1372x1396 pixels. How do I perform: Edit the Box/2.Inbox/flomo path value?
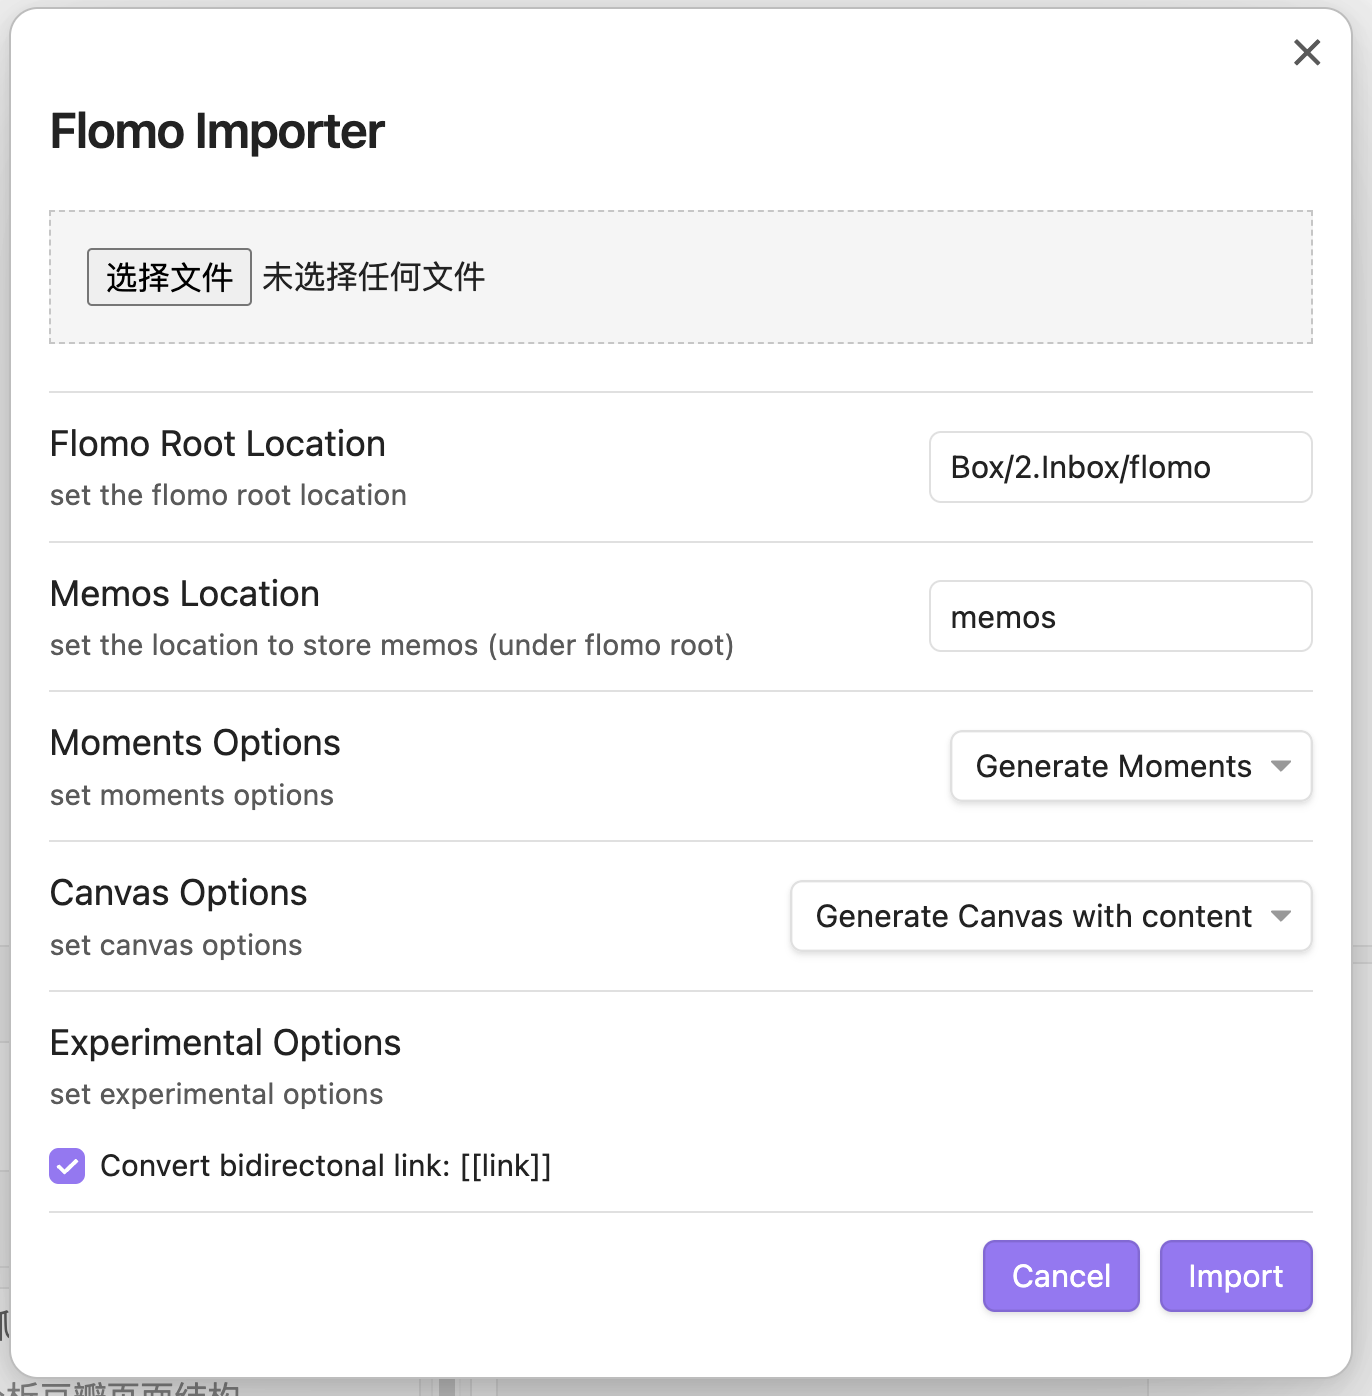pos(1120,467)
